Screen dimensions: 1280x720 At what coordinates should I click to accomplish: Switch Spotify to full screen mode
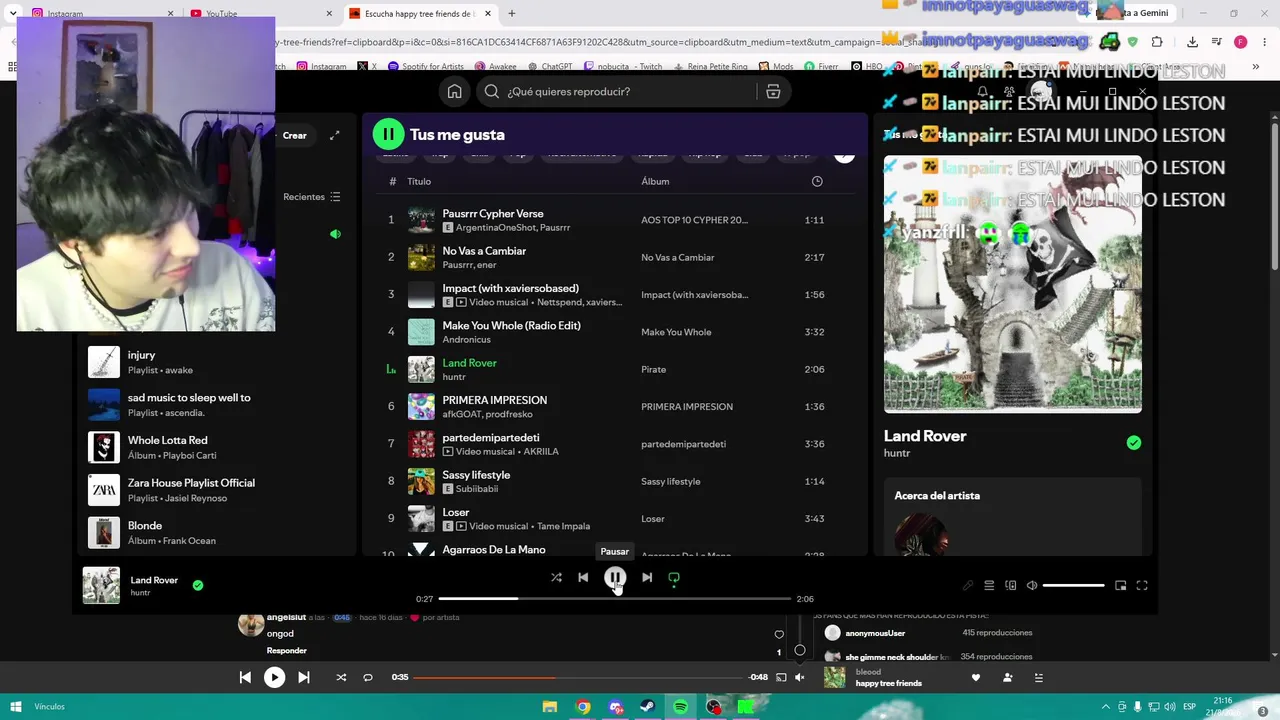[x=1142, y=585]
